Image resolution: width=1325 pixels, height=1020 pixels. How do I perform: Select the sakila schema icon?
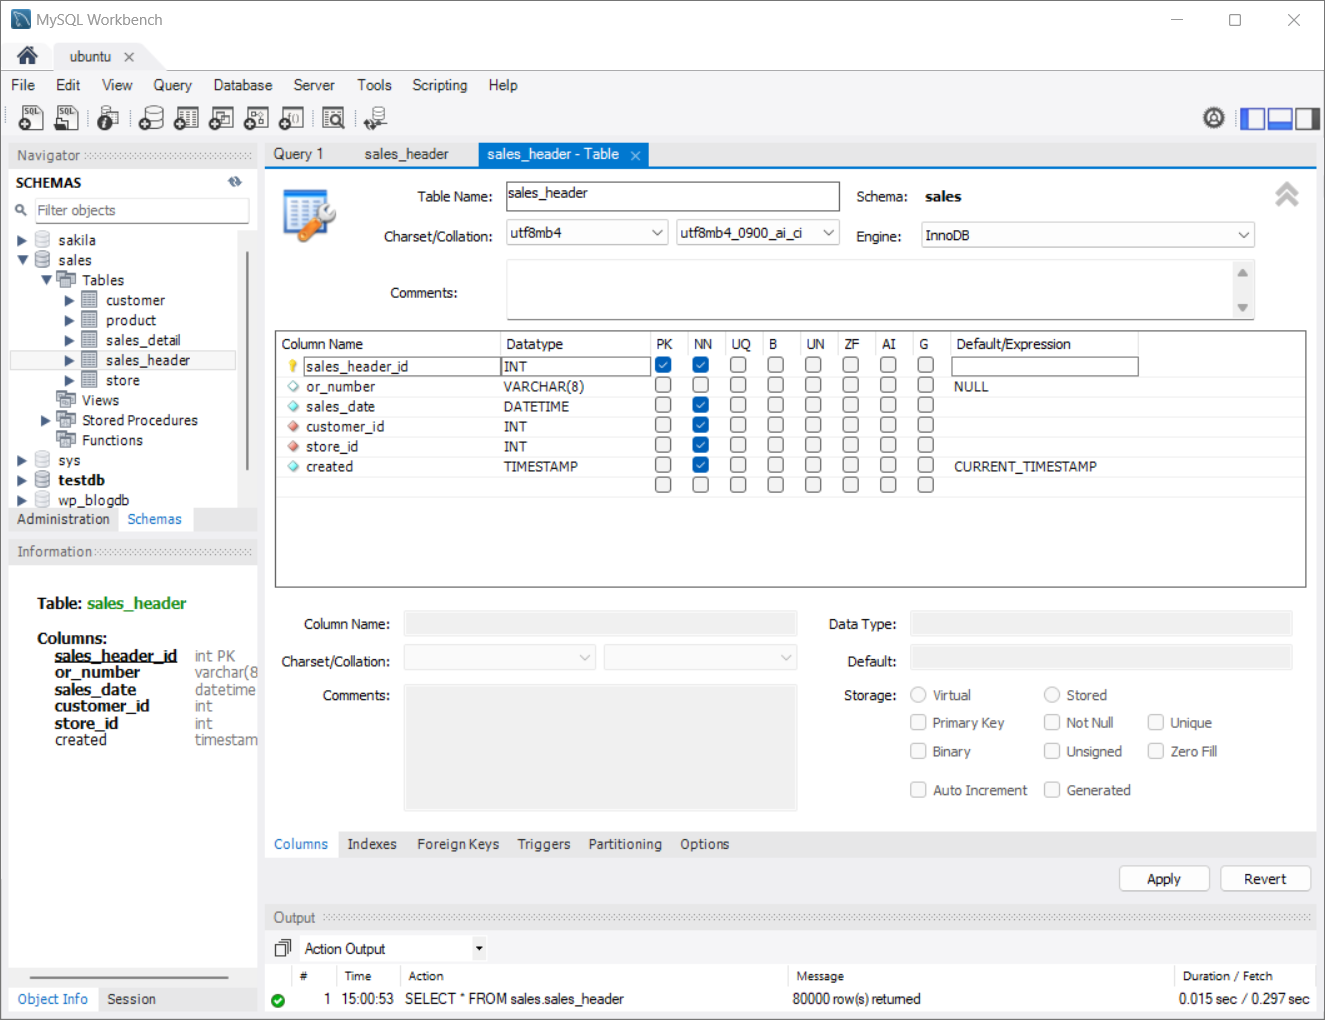pos(42,240)
